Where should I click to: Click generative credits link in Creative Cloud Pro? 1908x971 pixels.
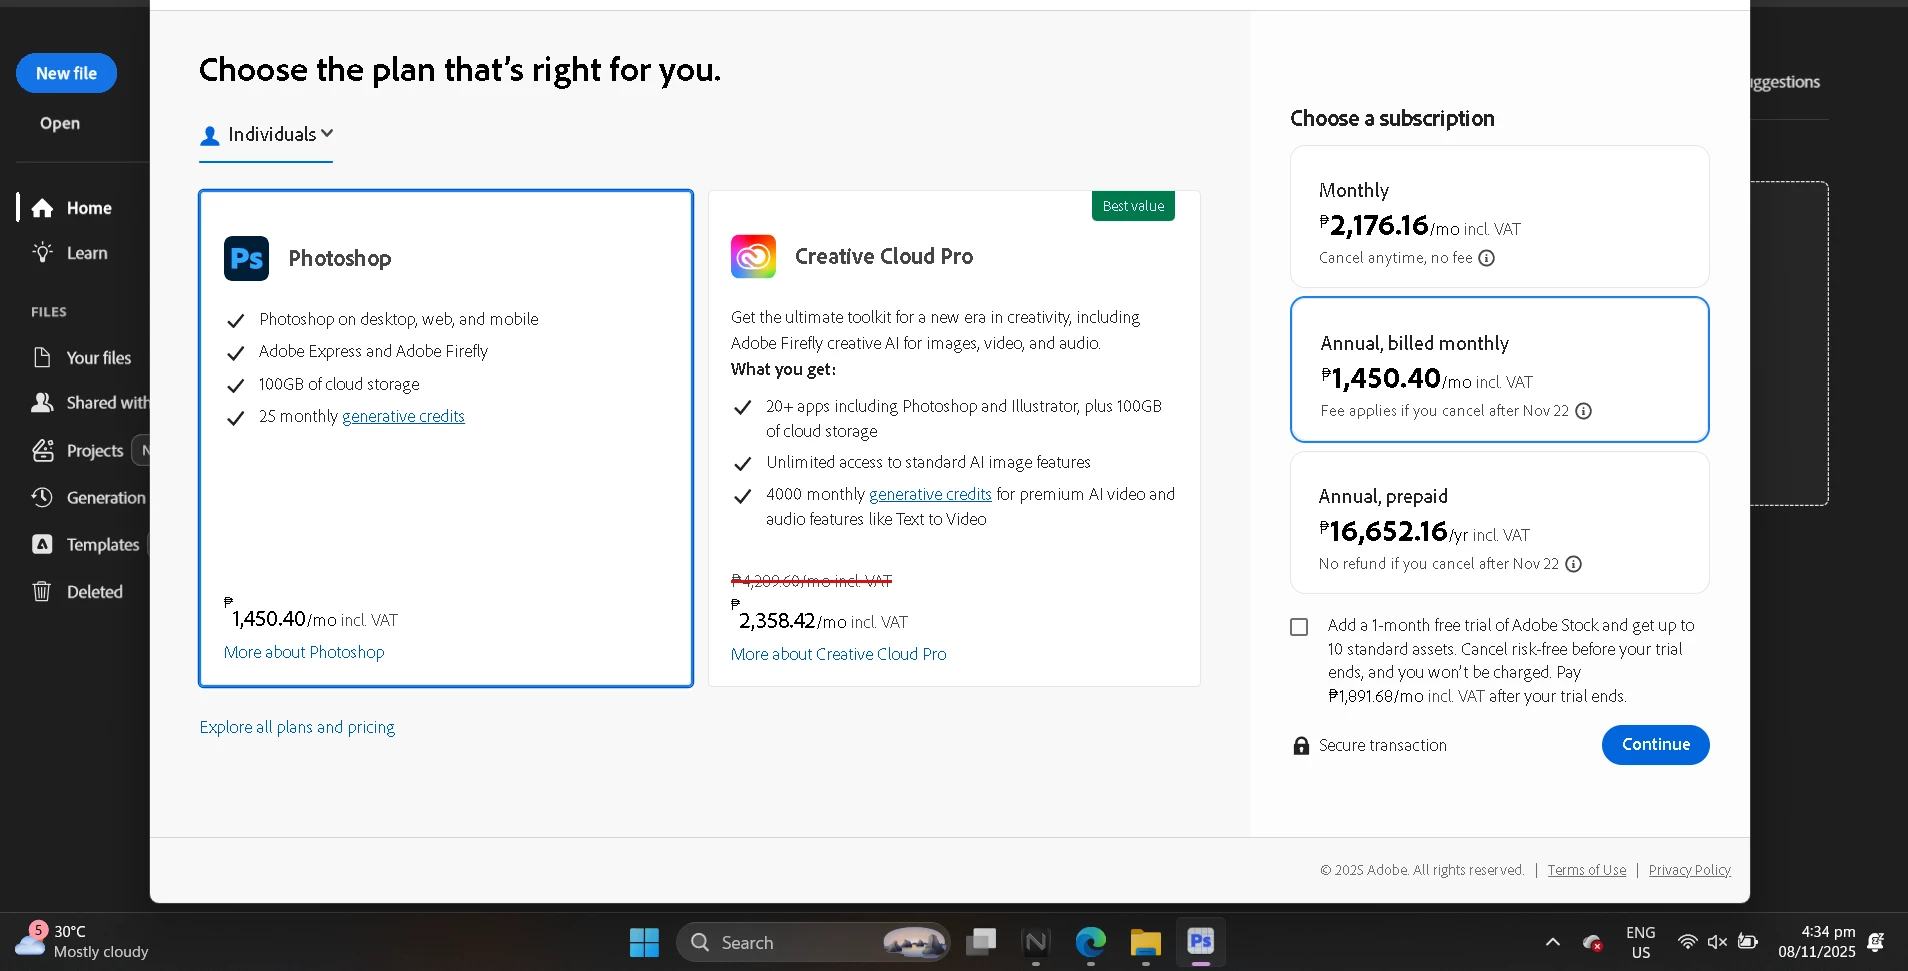[930, 494]
